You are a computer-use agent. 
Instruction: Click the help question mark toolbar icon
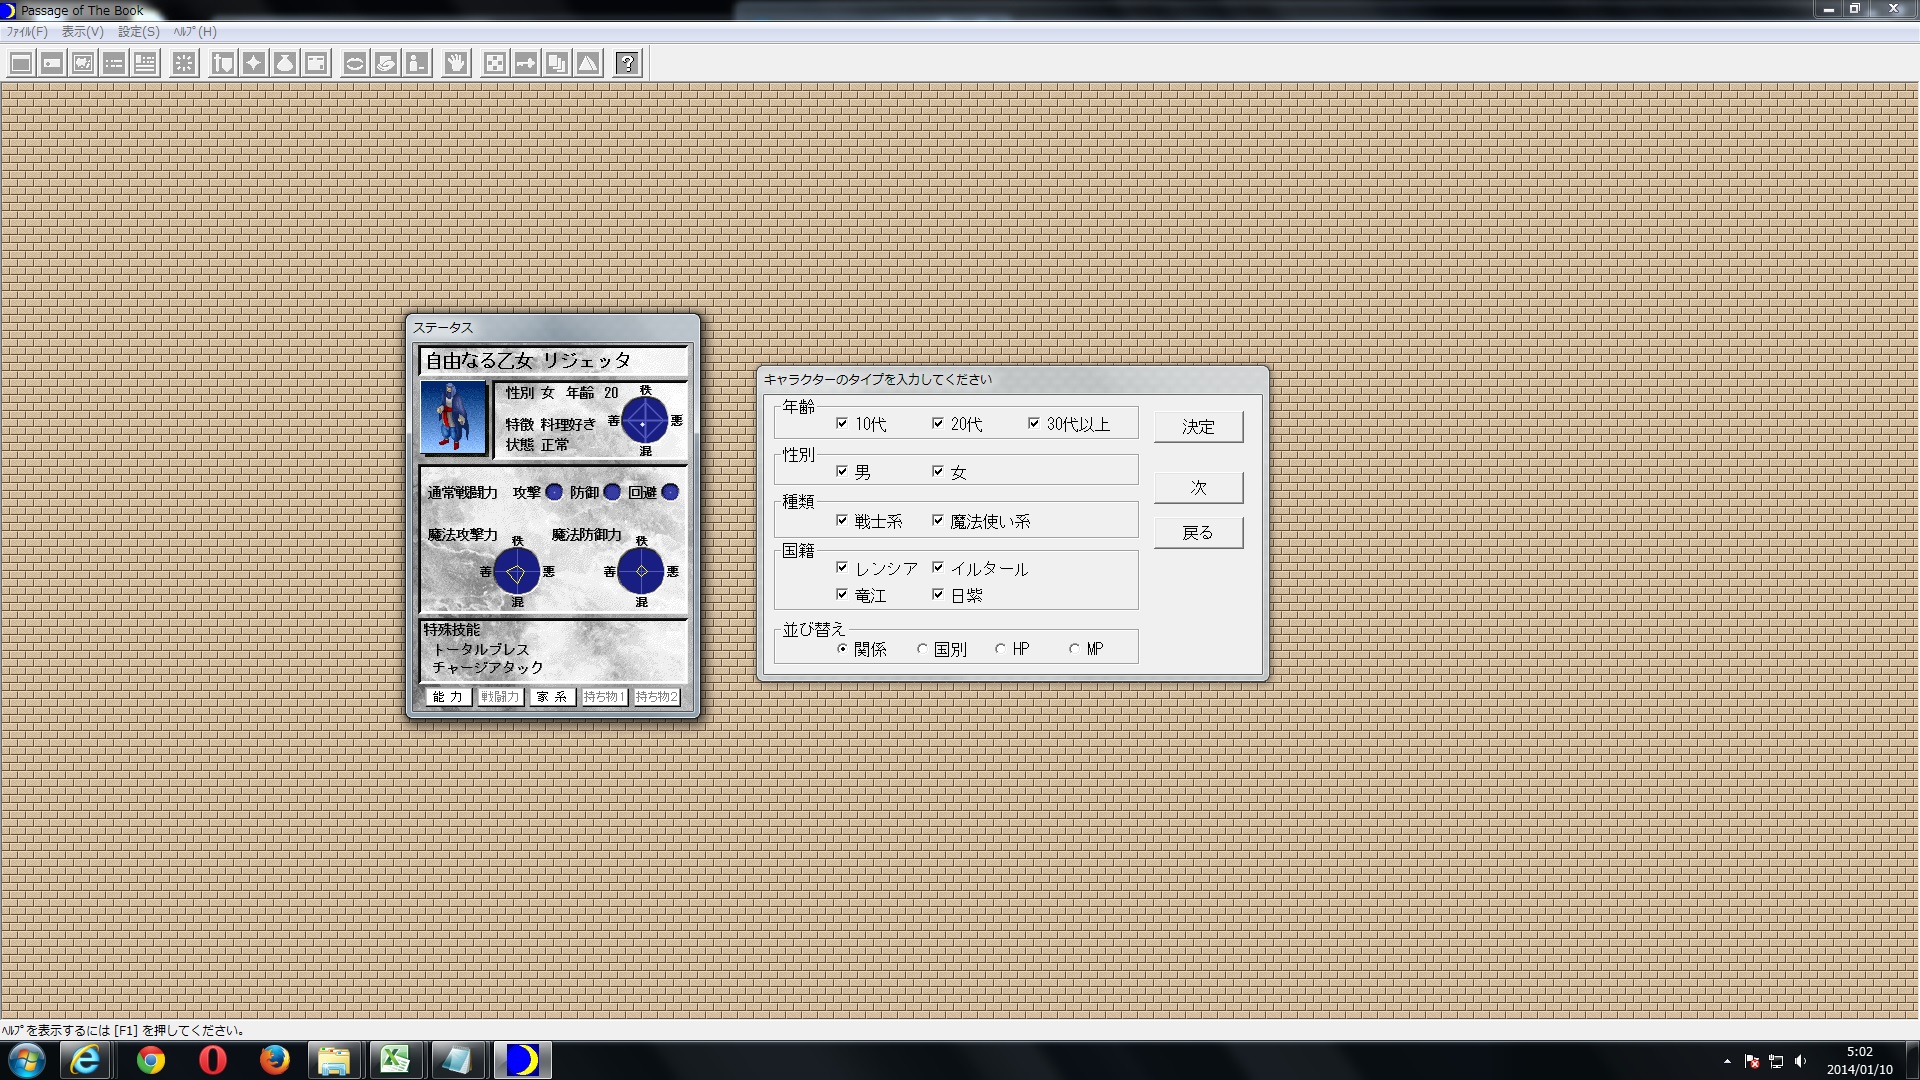[x=627, y=64]
